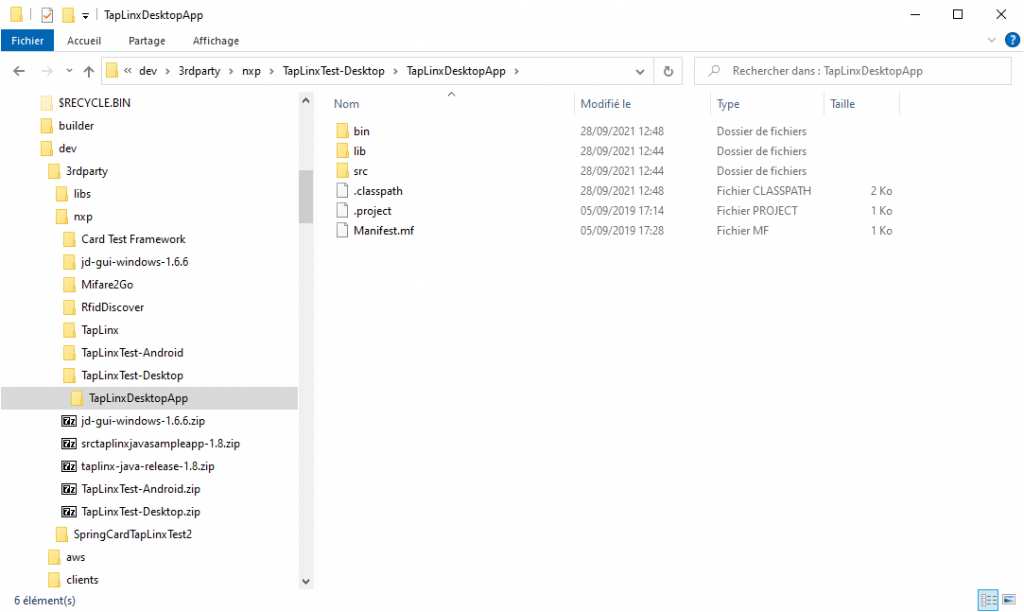Select the src folder icon
Image resolution: width=1024 pixels, height=612 pixels.
point(342,170)
